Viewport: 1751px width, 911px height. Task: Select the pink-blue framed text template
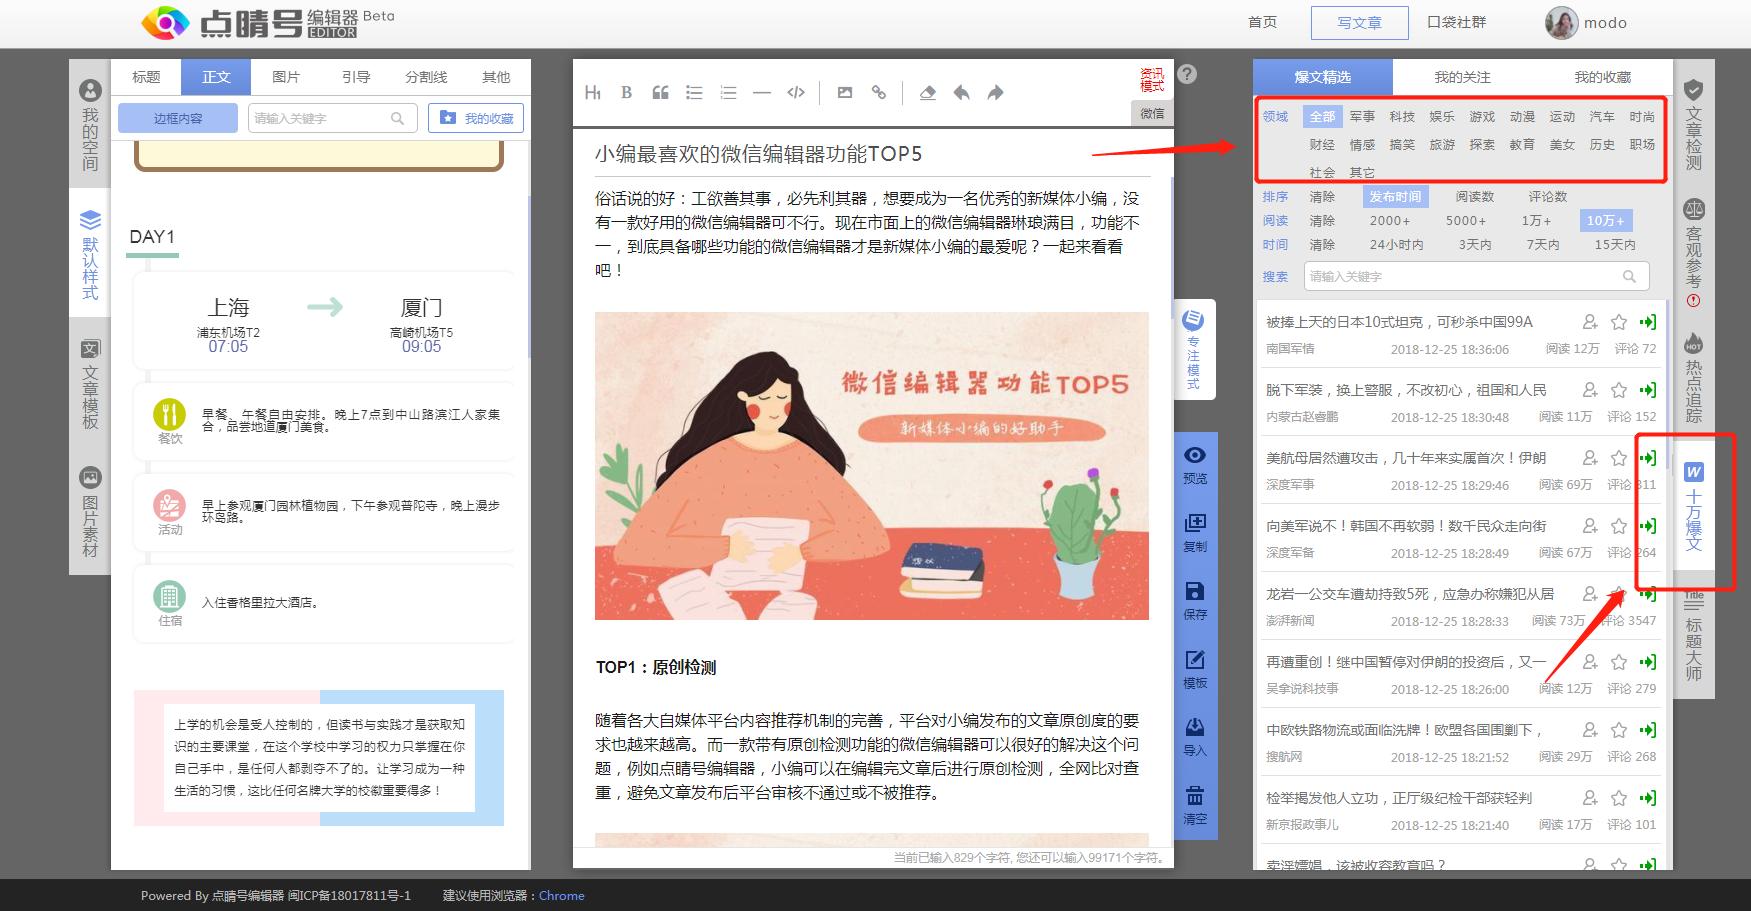tap(319, 758)
